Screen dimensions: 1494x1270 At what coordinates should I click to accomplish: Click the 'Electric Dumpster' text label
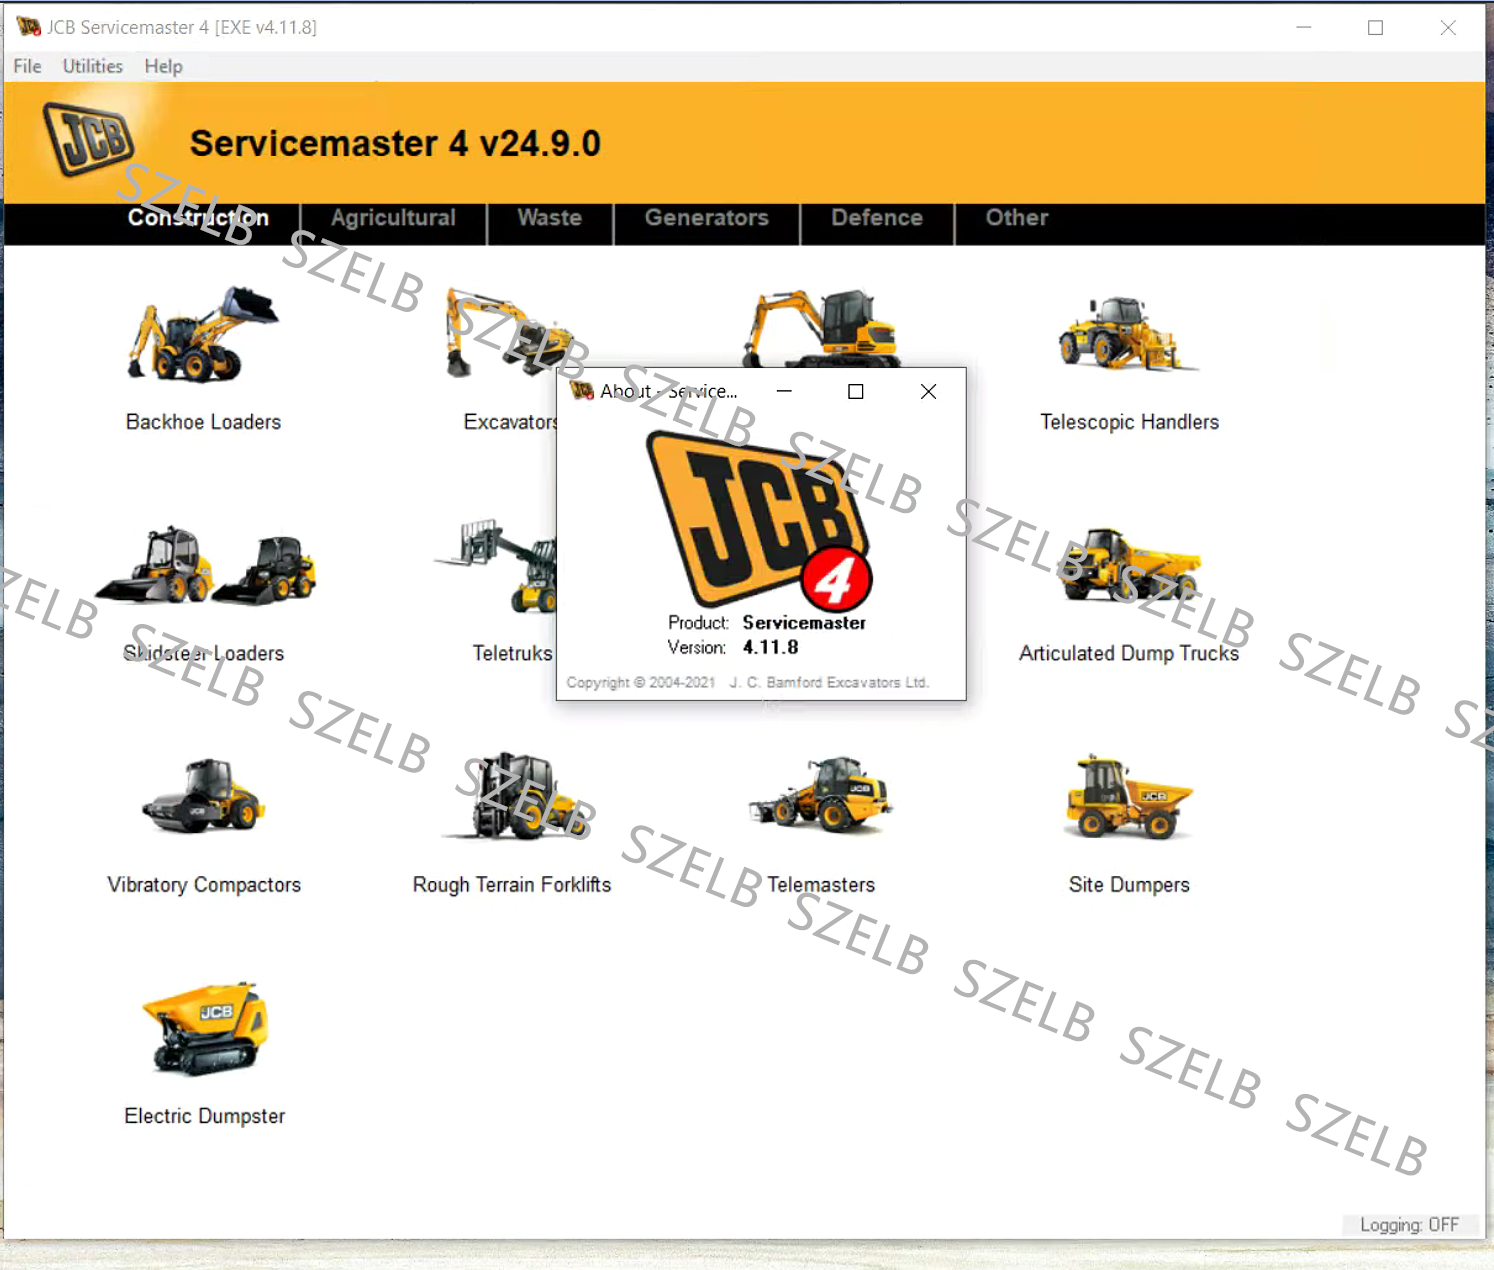[x=205, y=1116]
